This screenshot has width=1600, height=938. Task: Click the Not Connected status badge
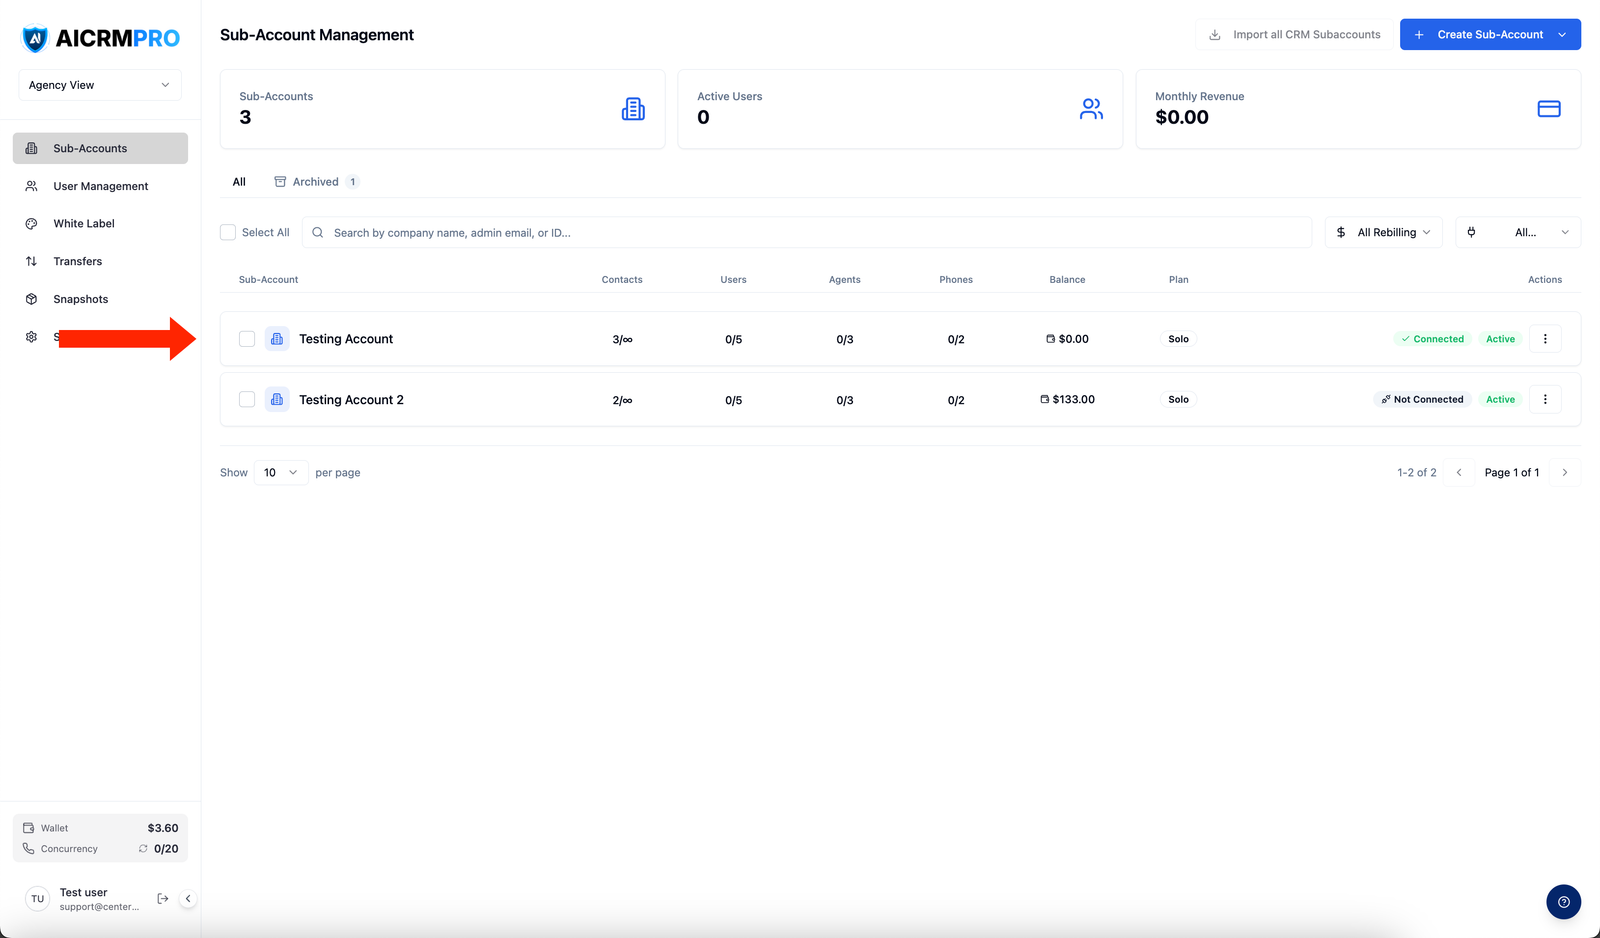point(1422,399)
